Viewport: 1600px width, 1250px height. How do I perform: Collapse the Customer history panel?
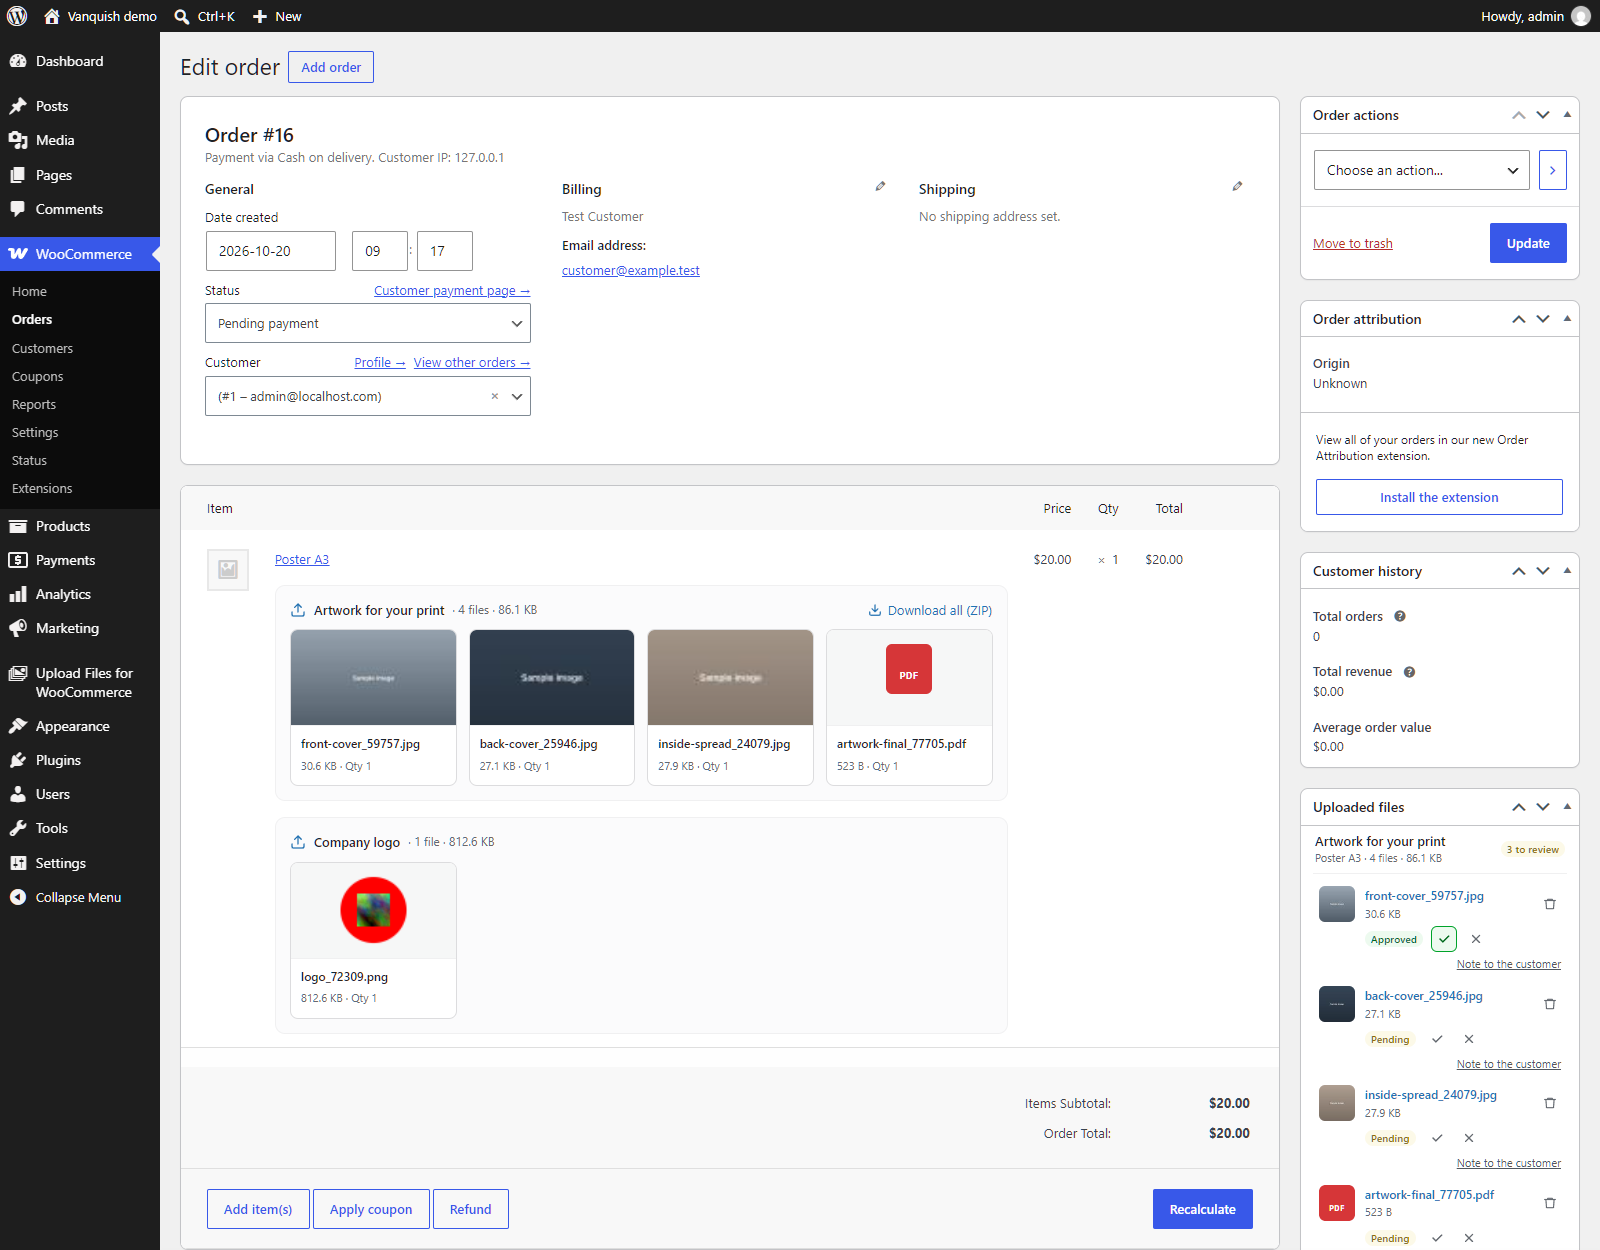point(1567,571)
